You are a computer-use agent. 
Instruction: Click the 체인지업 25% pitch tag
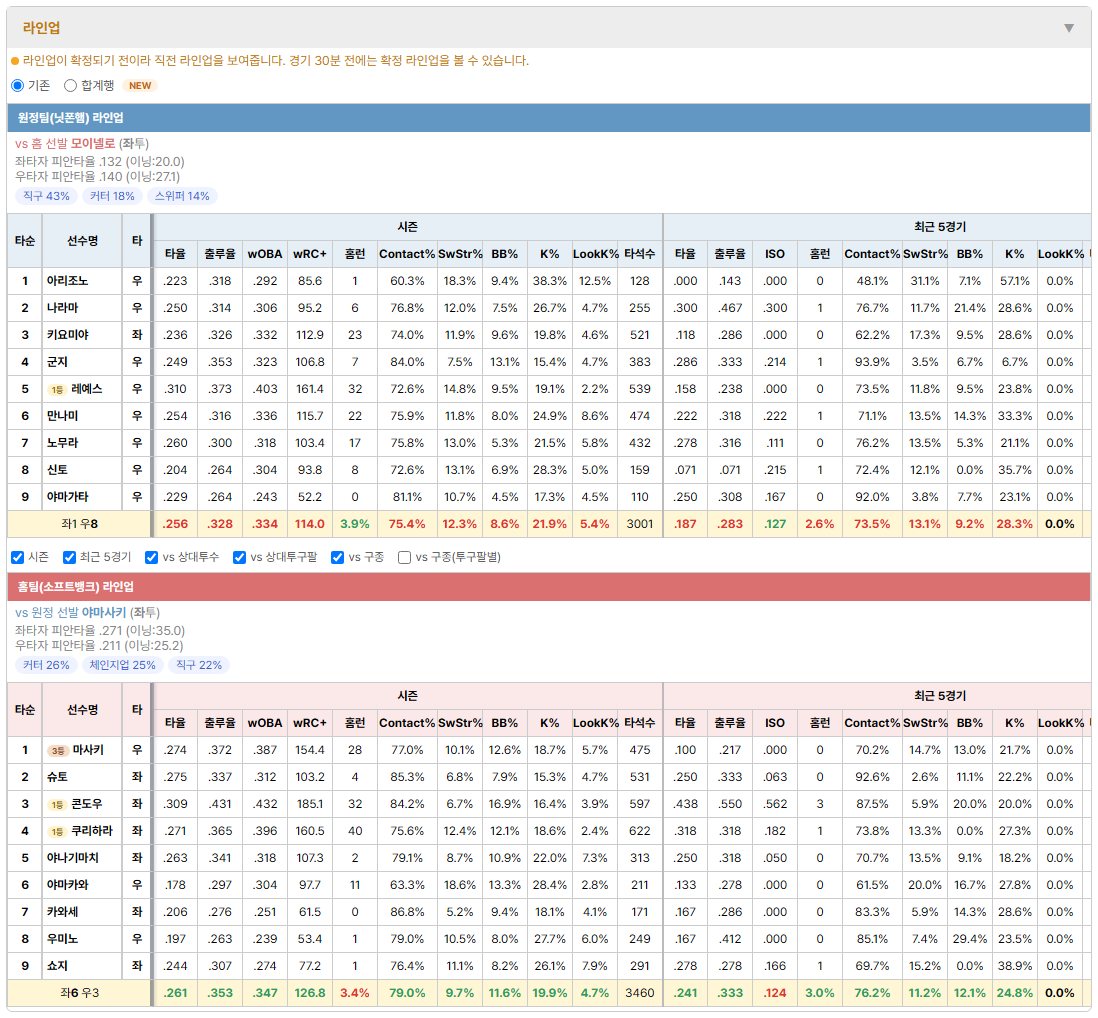(123, 665)
